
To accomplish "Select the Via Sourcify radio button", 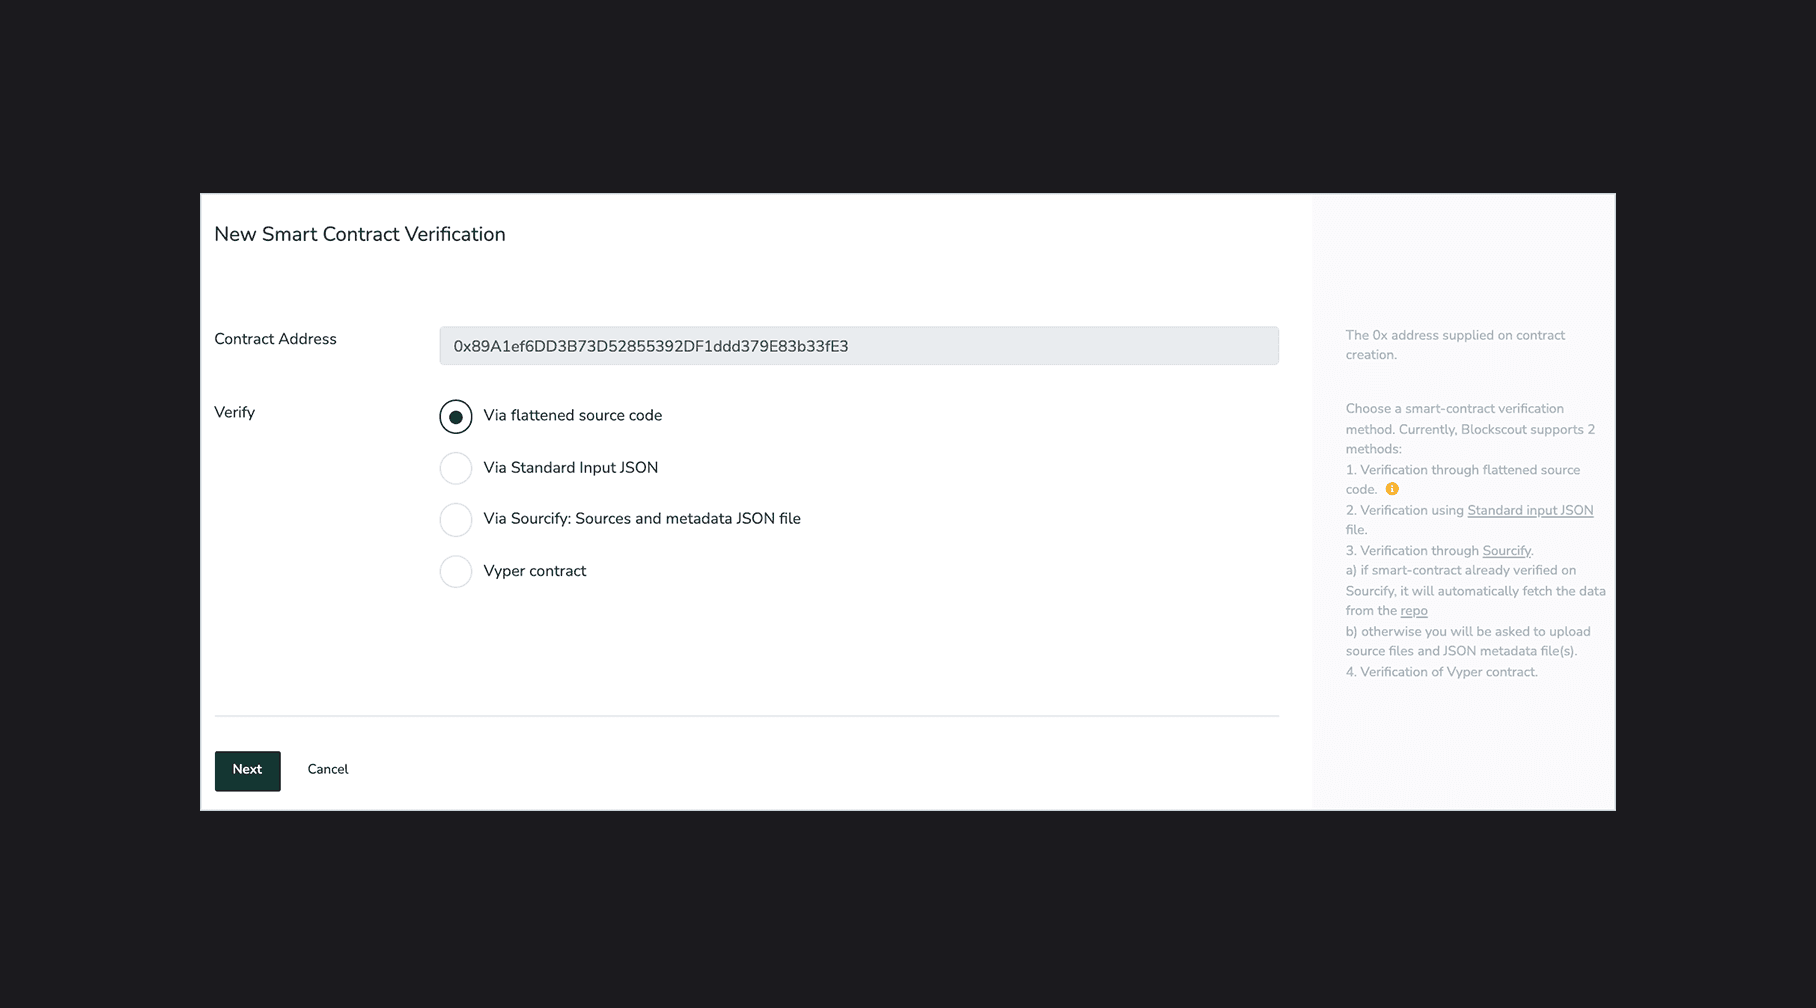I will tap(455, 519).
